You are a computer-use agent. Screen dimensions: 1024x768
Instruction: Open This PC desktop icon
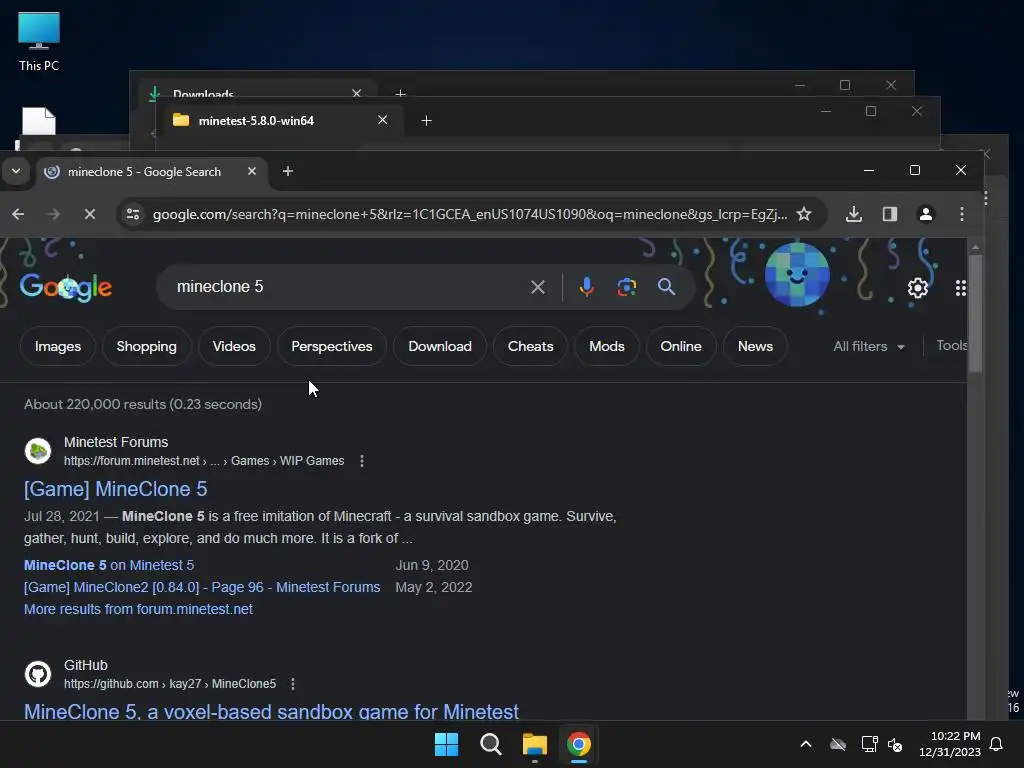click(x=39, y=41)
